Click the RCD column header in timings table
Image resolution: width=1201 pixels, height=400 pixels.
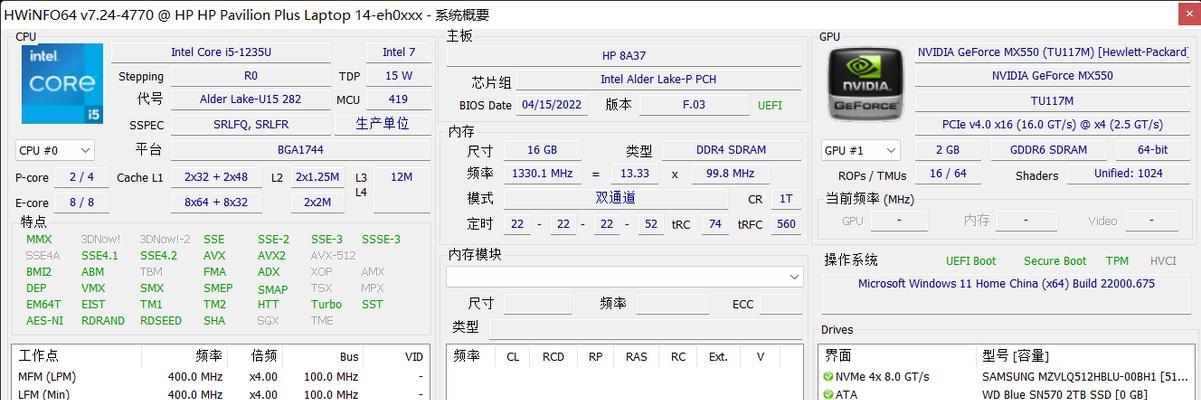click(552, 356)
